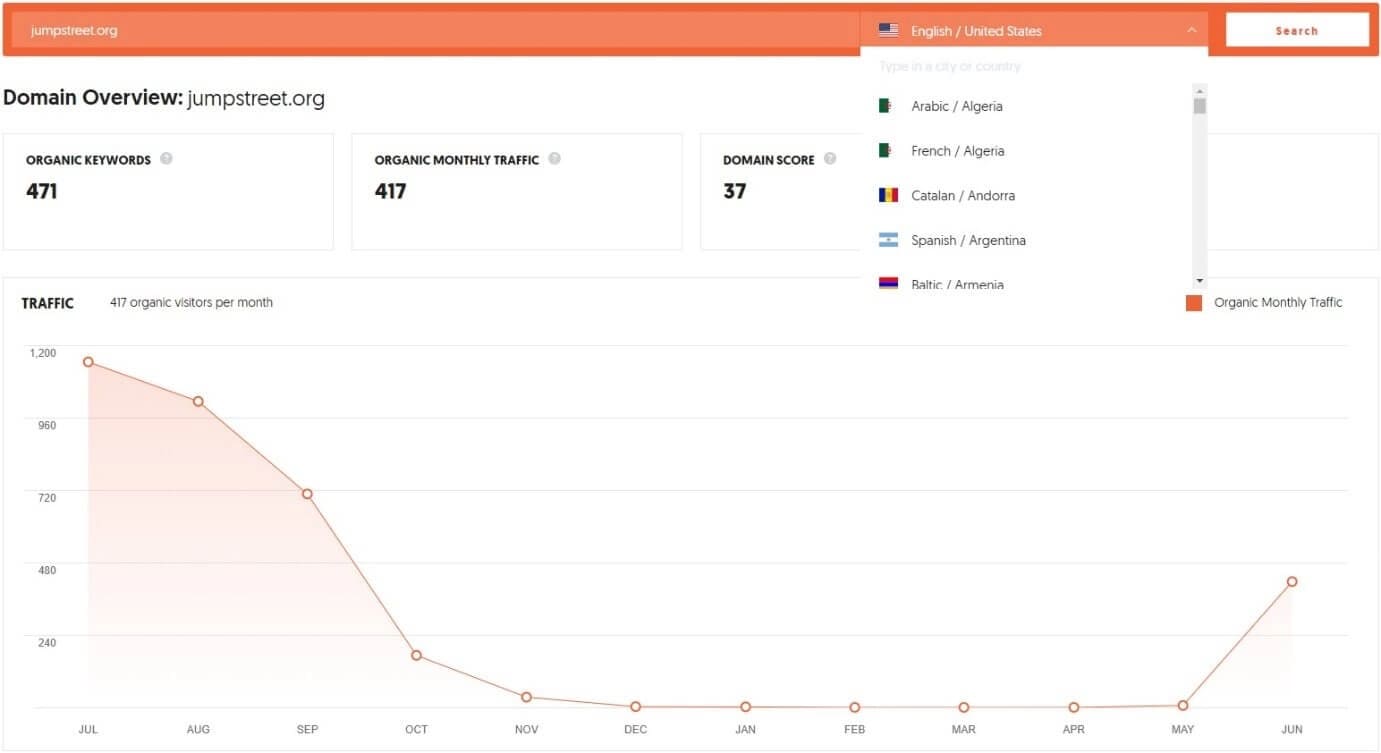Click the help icon beside Organic Keywords

[166, 158]
